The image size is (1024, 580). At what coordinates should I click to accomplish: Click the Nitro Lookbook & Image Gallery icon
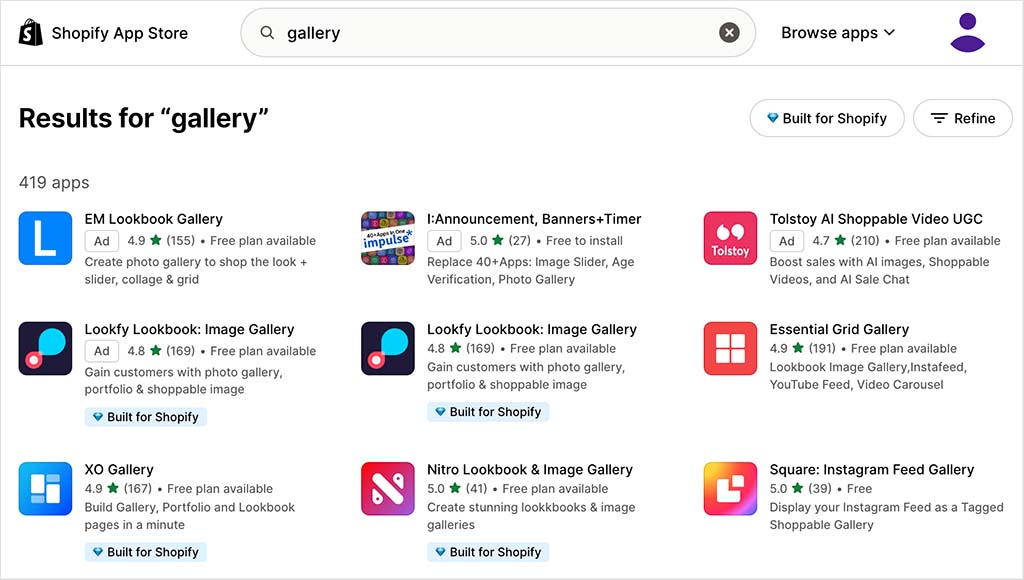pyautogui.click(x=388, y=489)
